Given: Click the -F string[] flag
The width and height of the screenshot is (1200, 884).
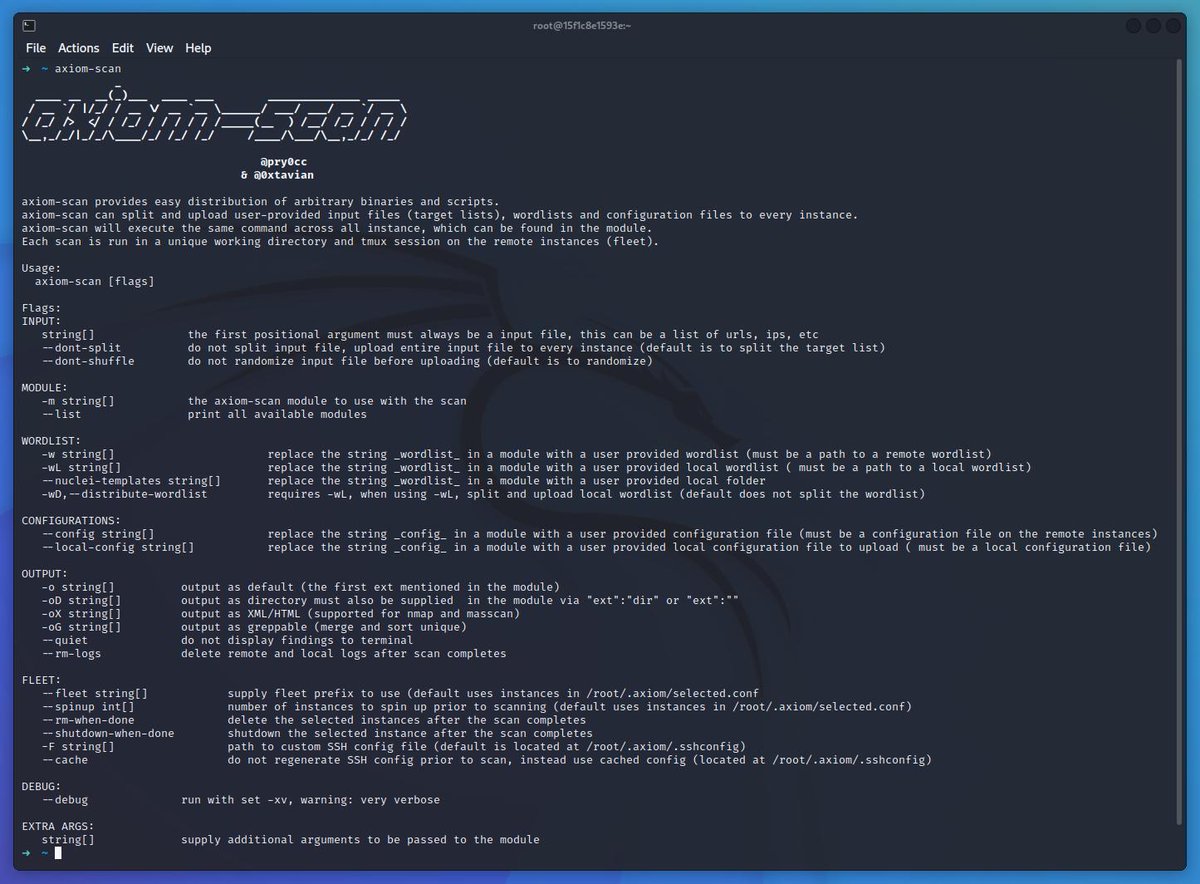Looking at the screenshot, I should [78, 746].
